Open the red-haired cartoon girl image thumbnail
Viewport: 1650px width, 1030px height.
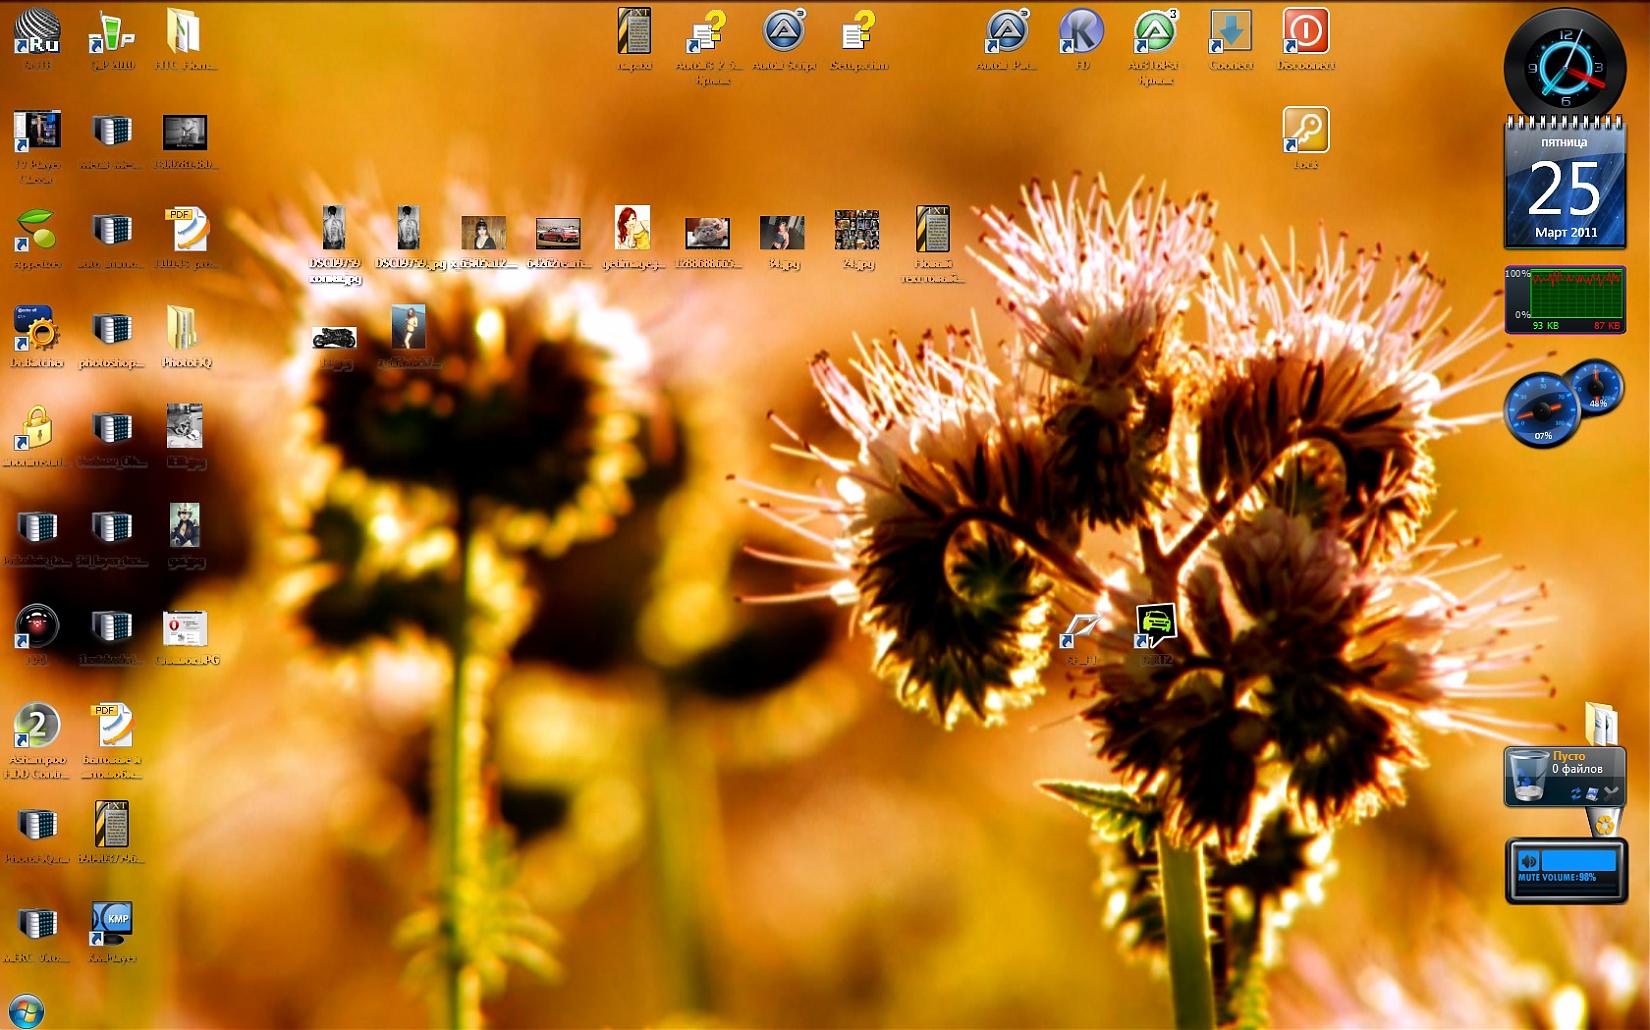(x=632, y=229)
